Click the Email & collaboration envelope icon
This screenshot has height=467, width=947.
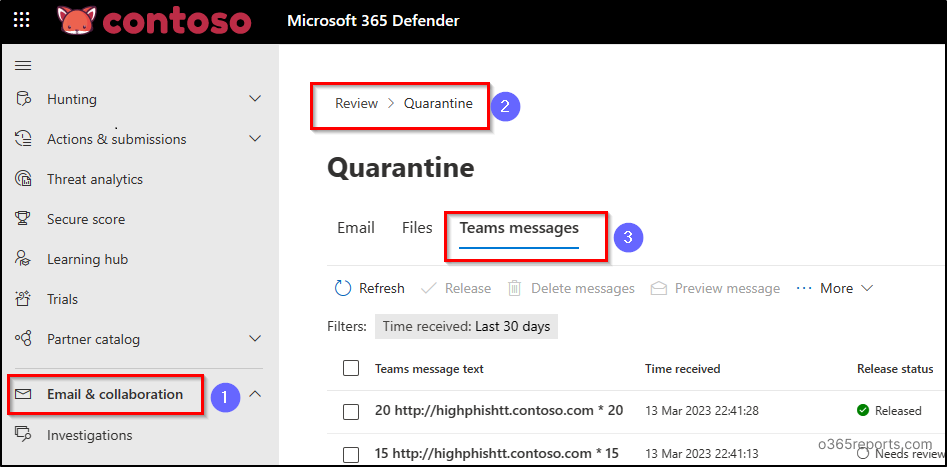(24, 395)
